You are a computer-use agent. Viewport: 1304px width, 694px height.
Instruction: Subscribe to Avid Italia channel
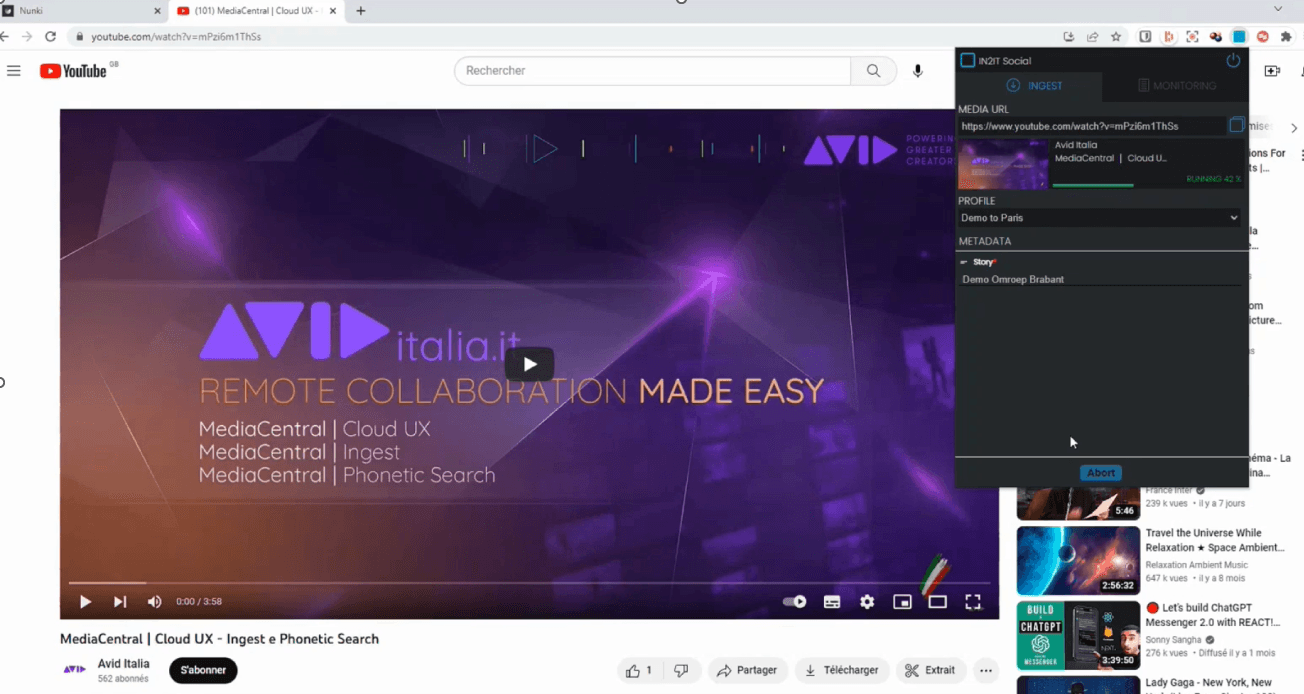click(203, 670)
